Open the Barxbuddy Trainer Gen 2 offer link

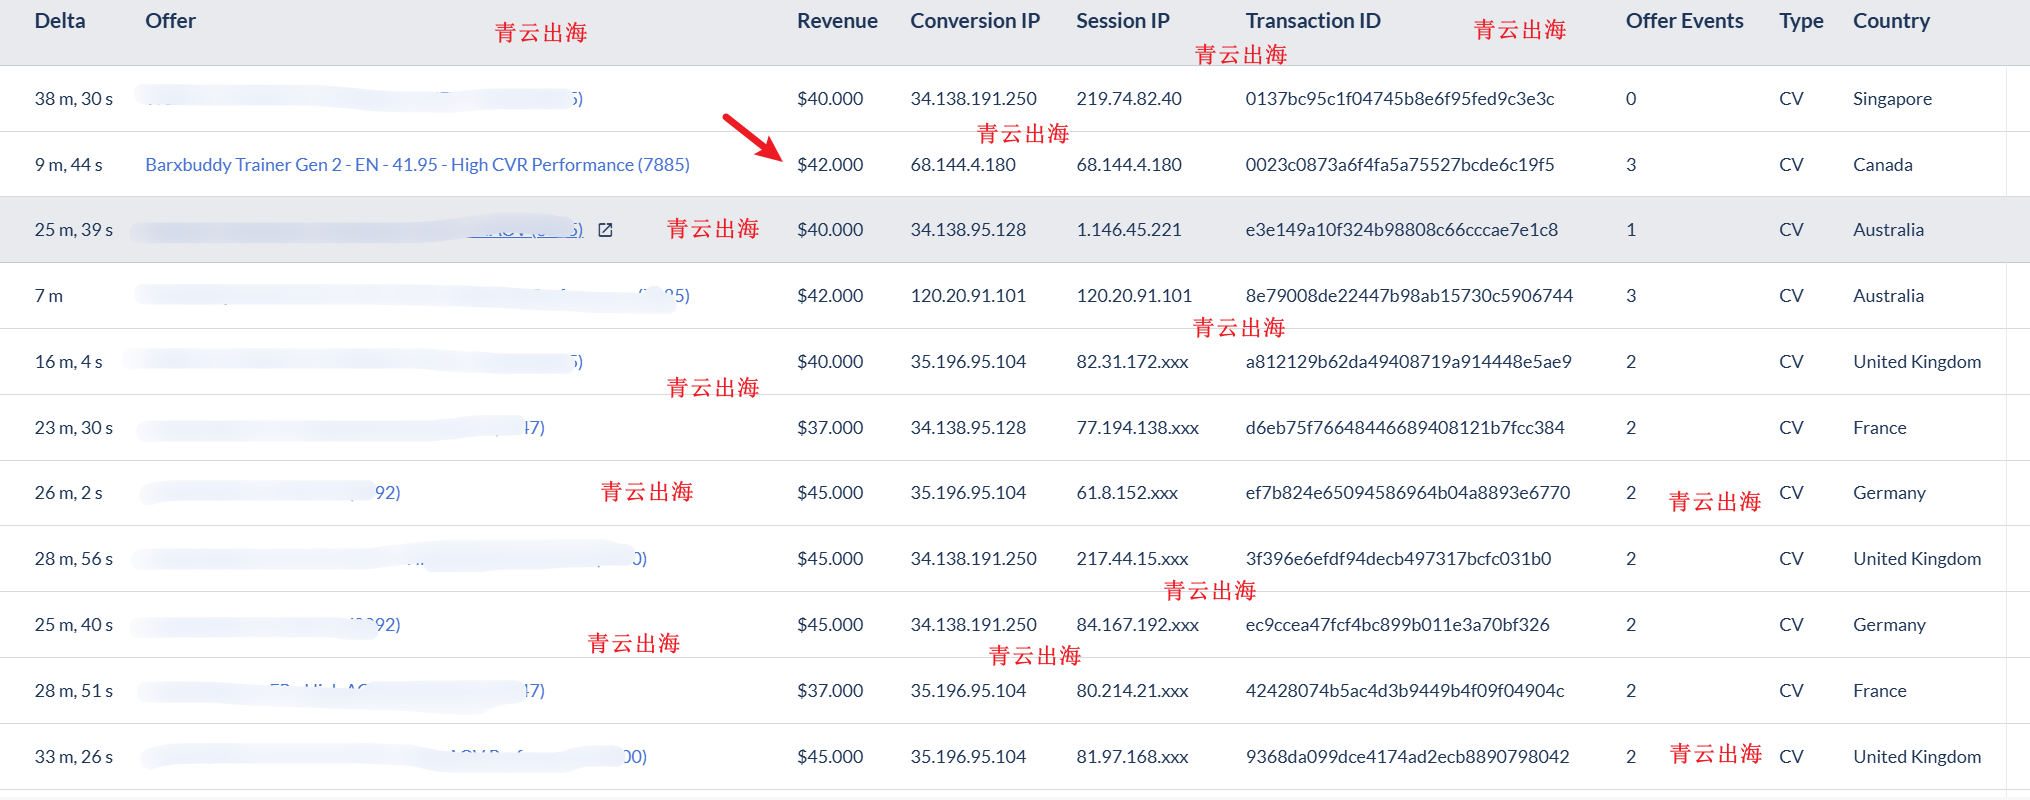pyautogui.click(x=417, y=165)
